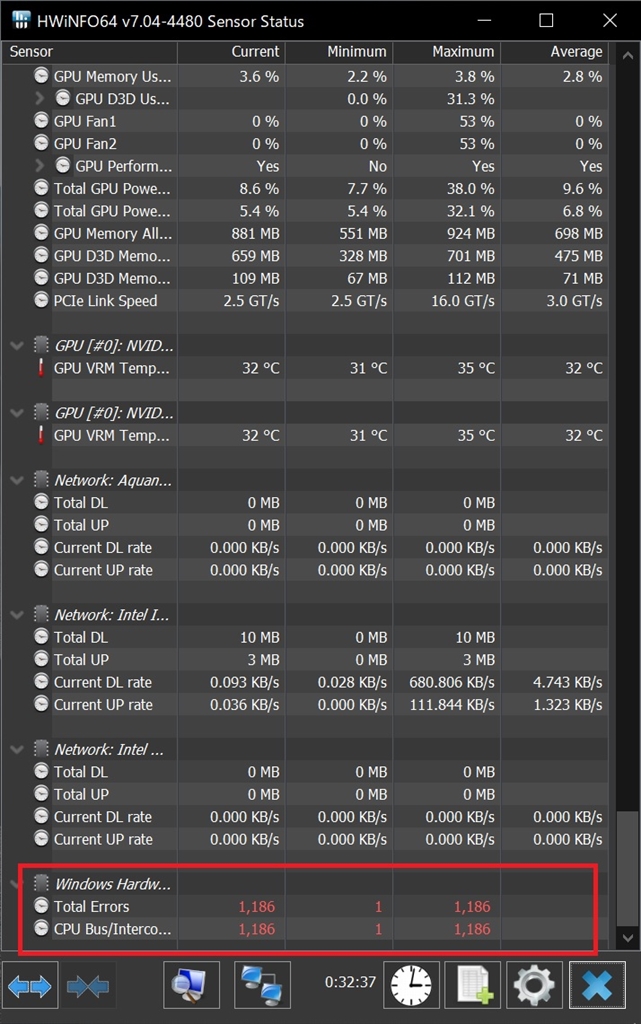Select the PCIe Link Speed row
Viewport: 641px width, 1024px height.
click(105, 301)
